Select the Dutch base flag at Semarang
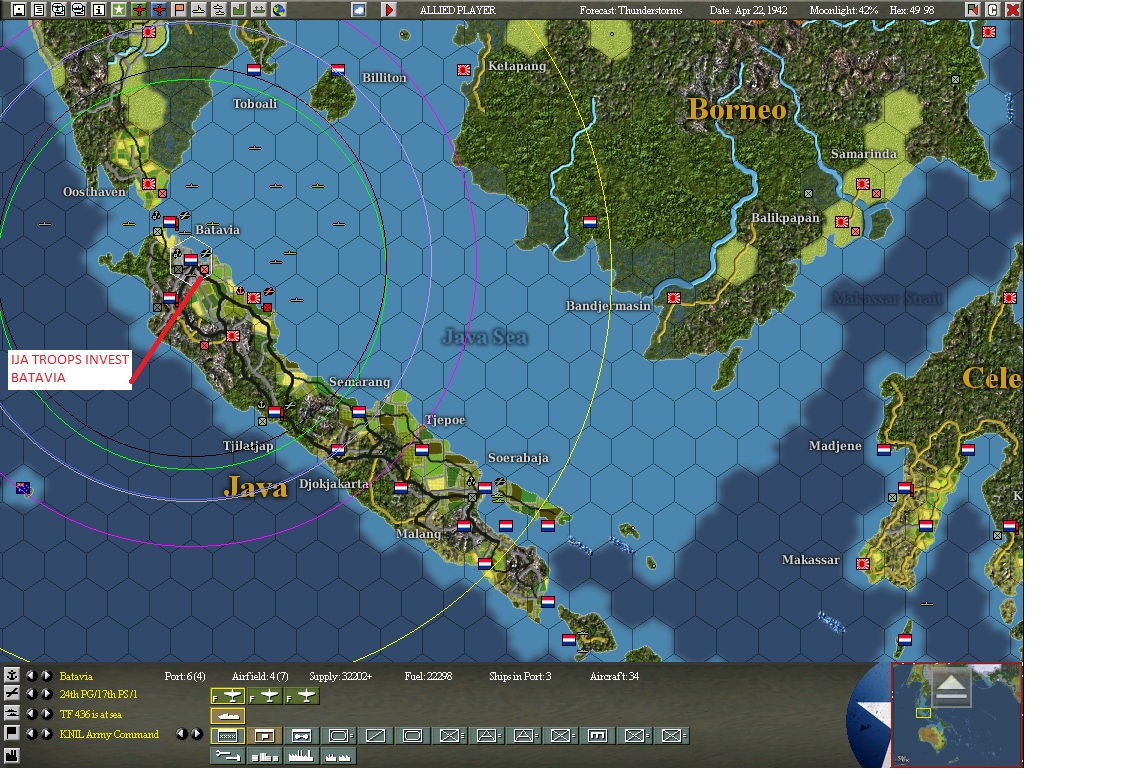 [x=359, y=412]
